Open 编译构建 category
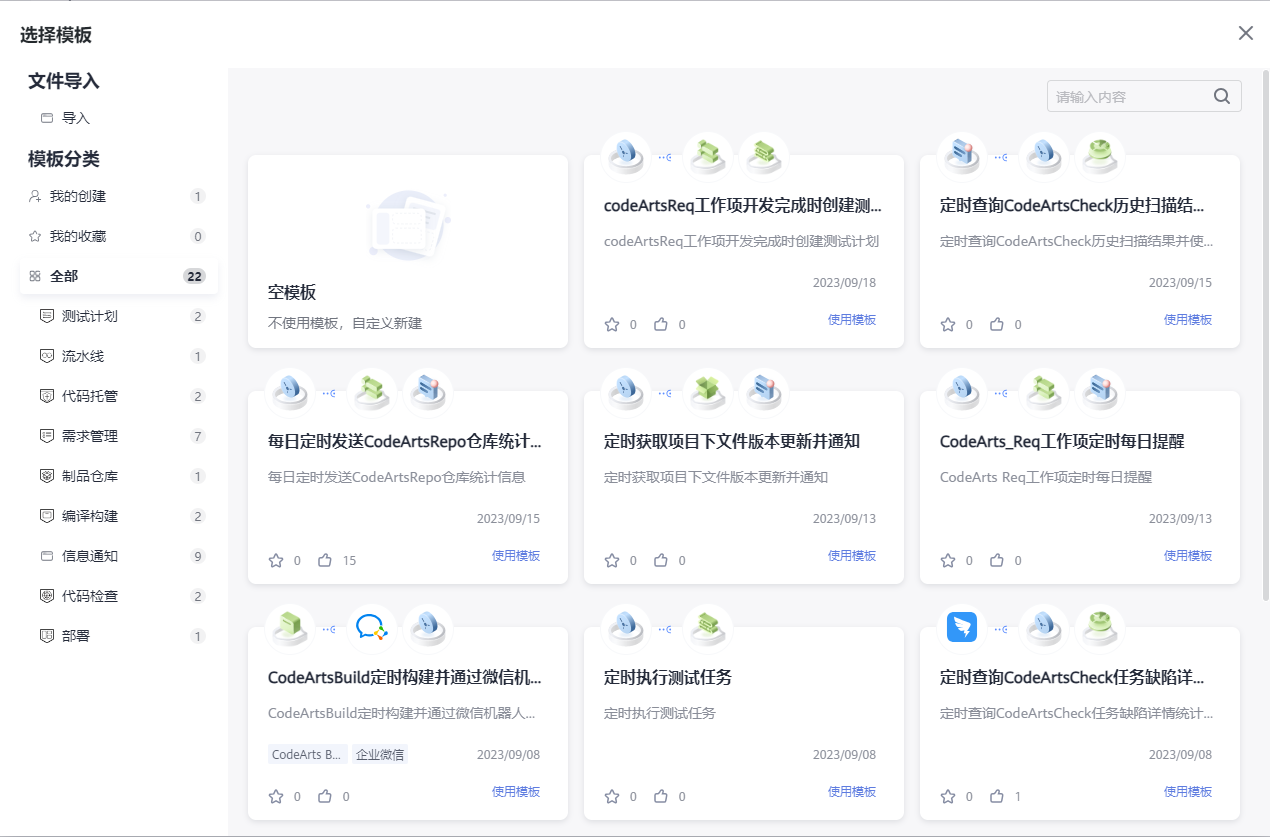The image size is (1270, 837). [119, 516]
